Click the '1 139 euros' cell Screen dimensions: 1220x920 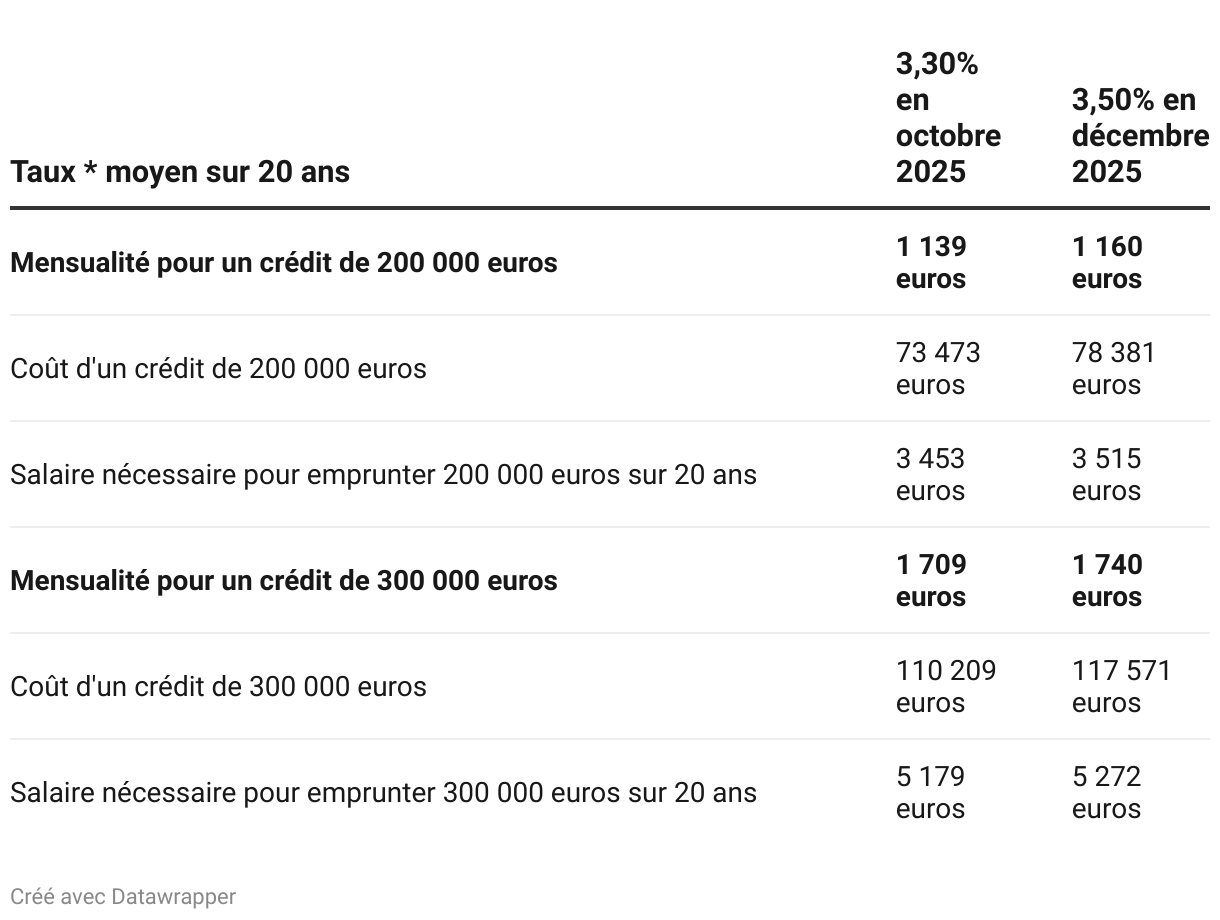click(x=931, y=263)
